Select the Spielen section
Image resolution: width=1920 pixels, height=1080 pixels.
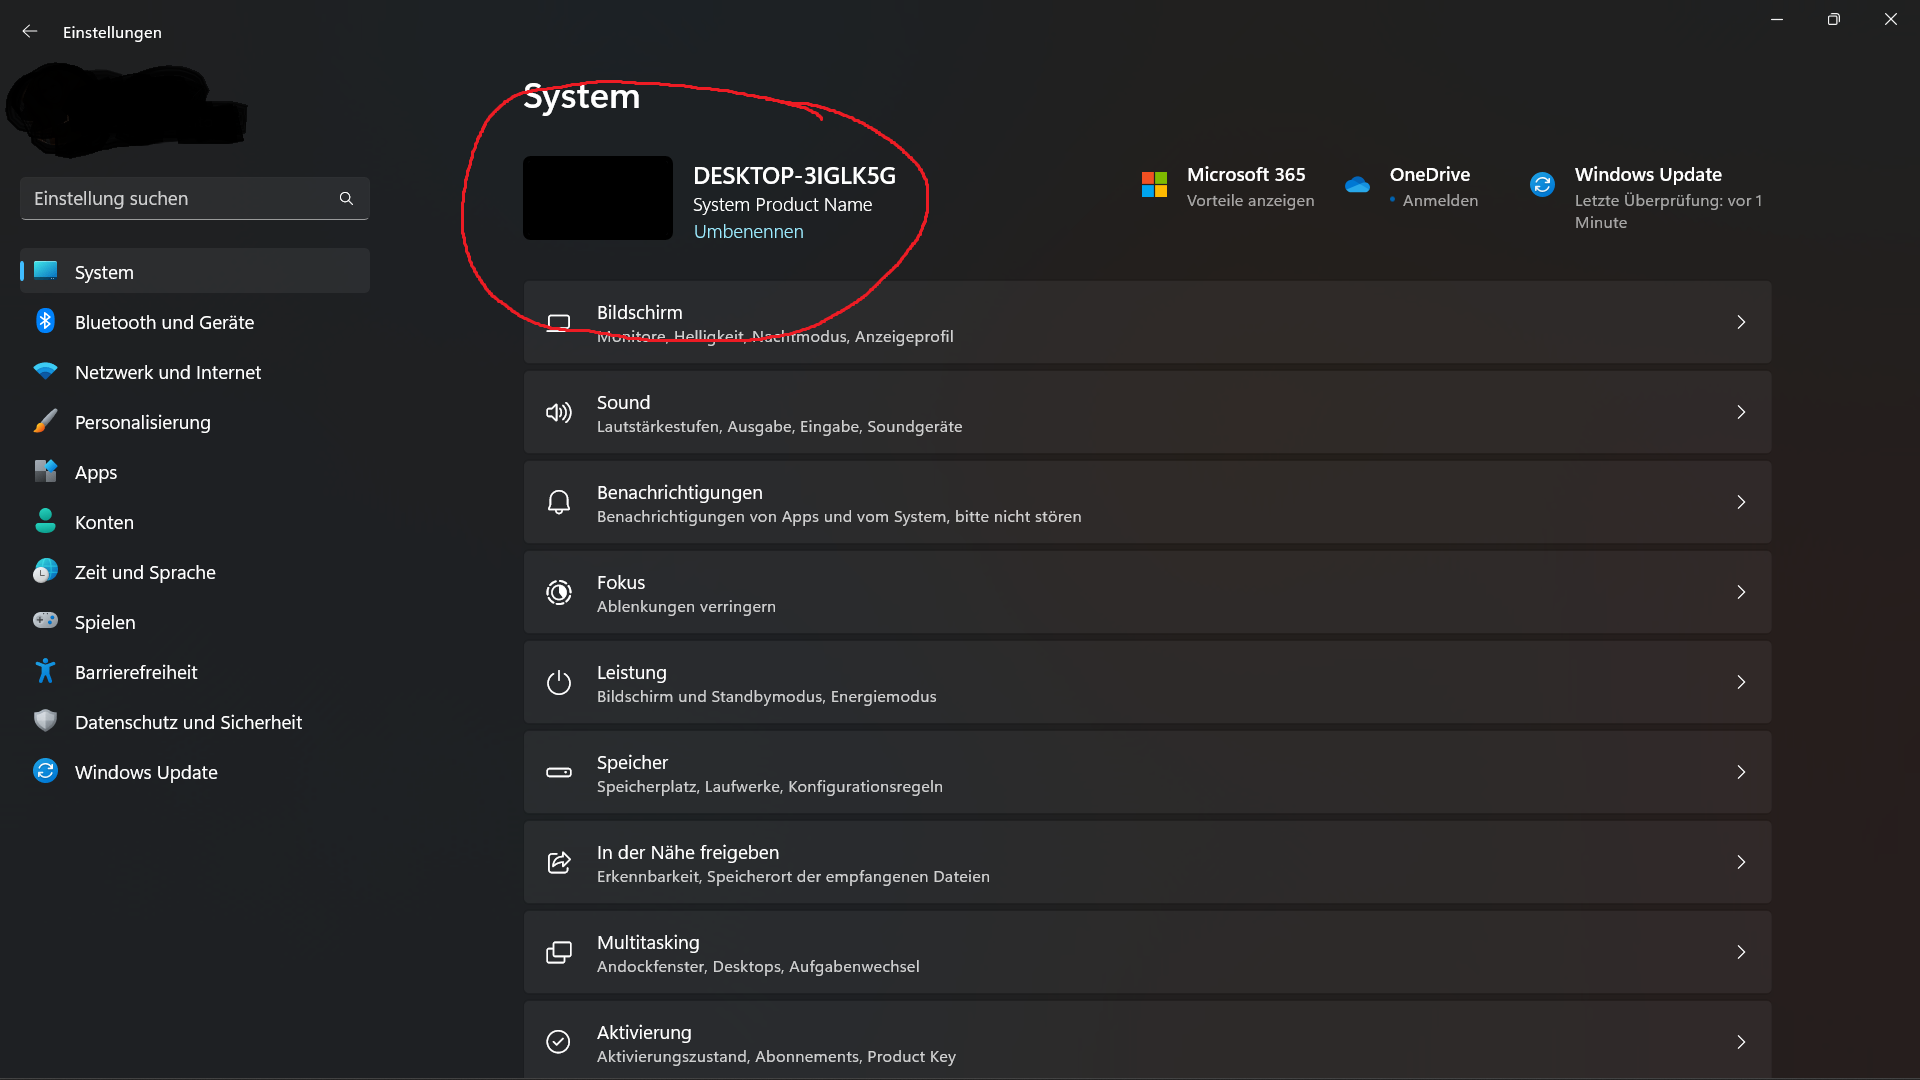pyautogui.click(x=105, y=622)
